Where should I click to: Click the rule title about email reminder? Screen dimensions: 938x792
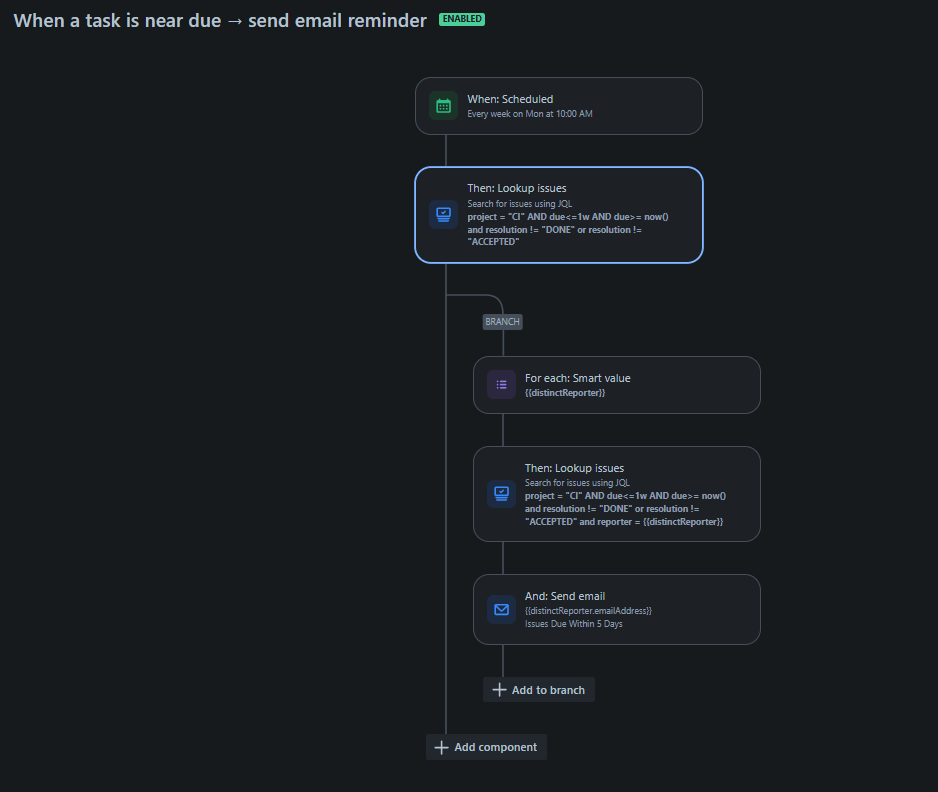coord(220,20)
